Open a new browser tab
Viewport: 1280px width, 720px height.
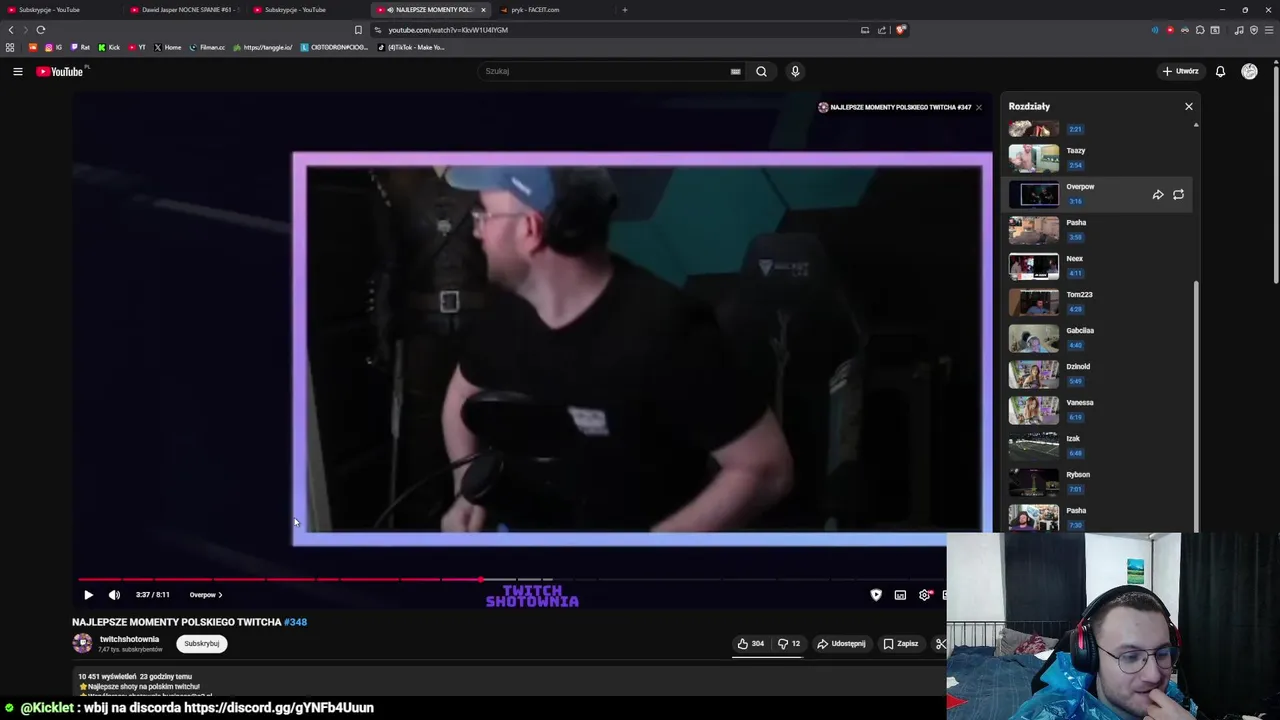coord(625,10)
